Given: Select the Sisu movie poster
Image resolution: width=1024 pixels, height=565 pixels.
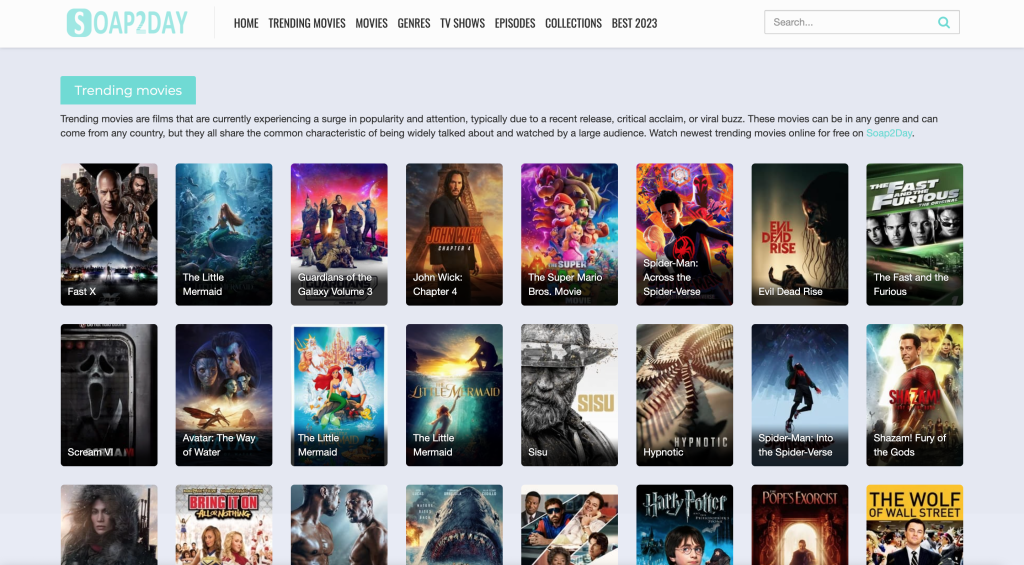Looking at the screenshot, I should (569, 394).
